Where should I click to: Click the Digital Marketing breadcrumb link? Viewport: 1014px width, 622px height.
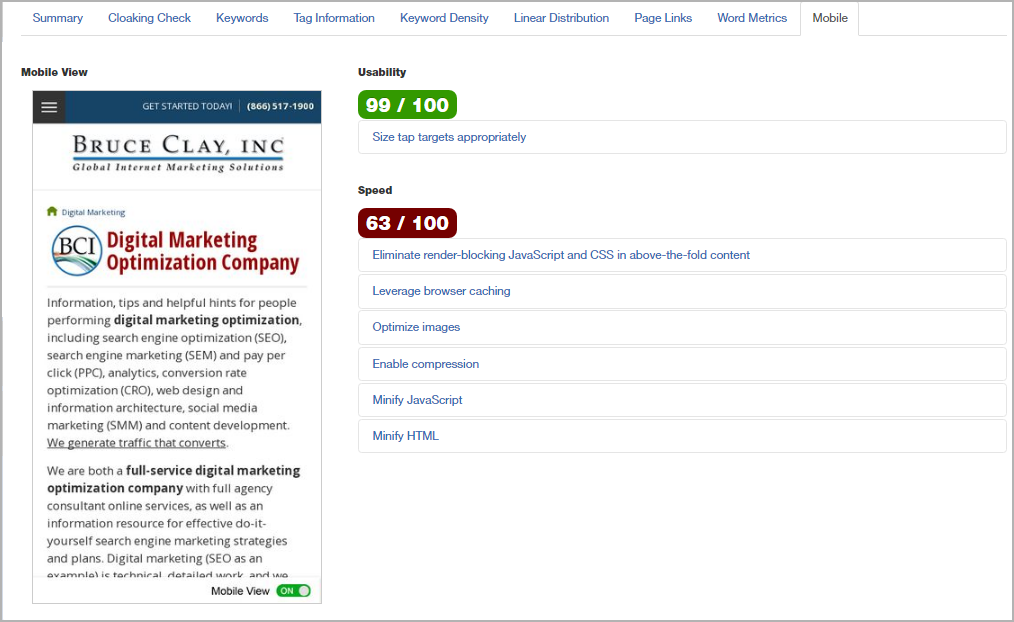93,212
